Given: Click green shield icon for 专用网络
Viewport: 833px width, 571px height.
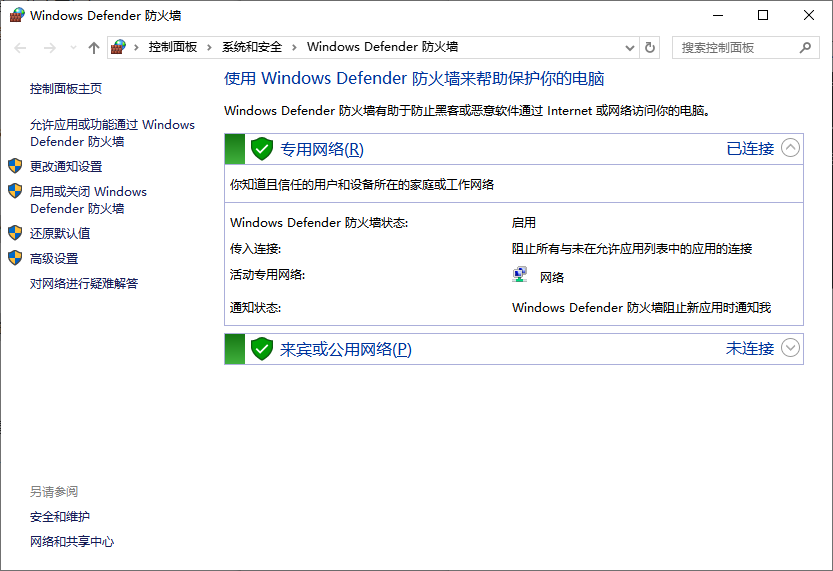Looking at the screenshot, I should 262,149.
